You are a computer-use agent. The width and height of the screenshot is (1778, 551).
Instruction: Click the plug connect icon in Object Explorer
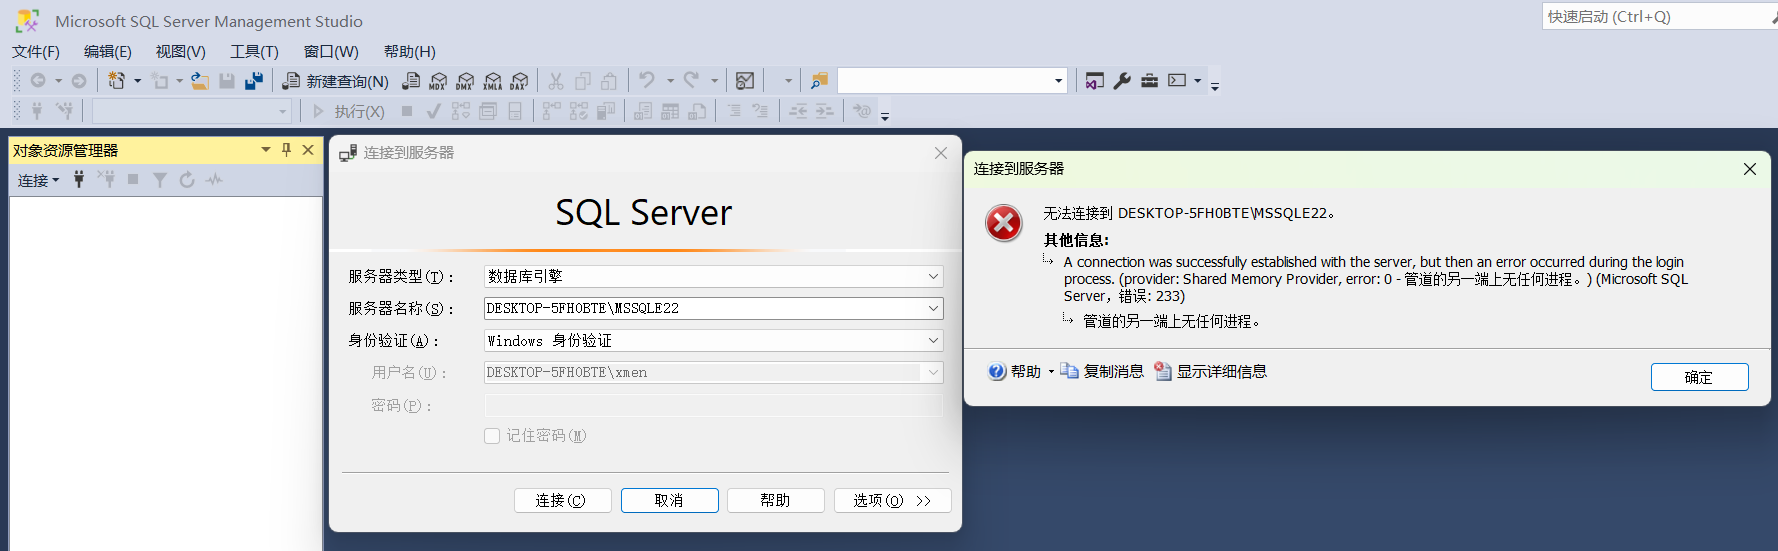[79, 180]
